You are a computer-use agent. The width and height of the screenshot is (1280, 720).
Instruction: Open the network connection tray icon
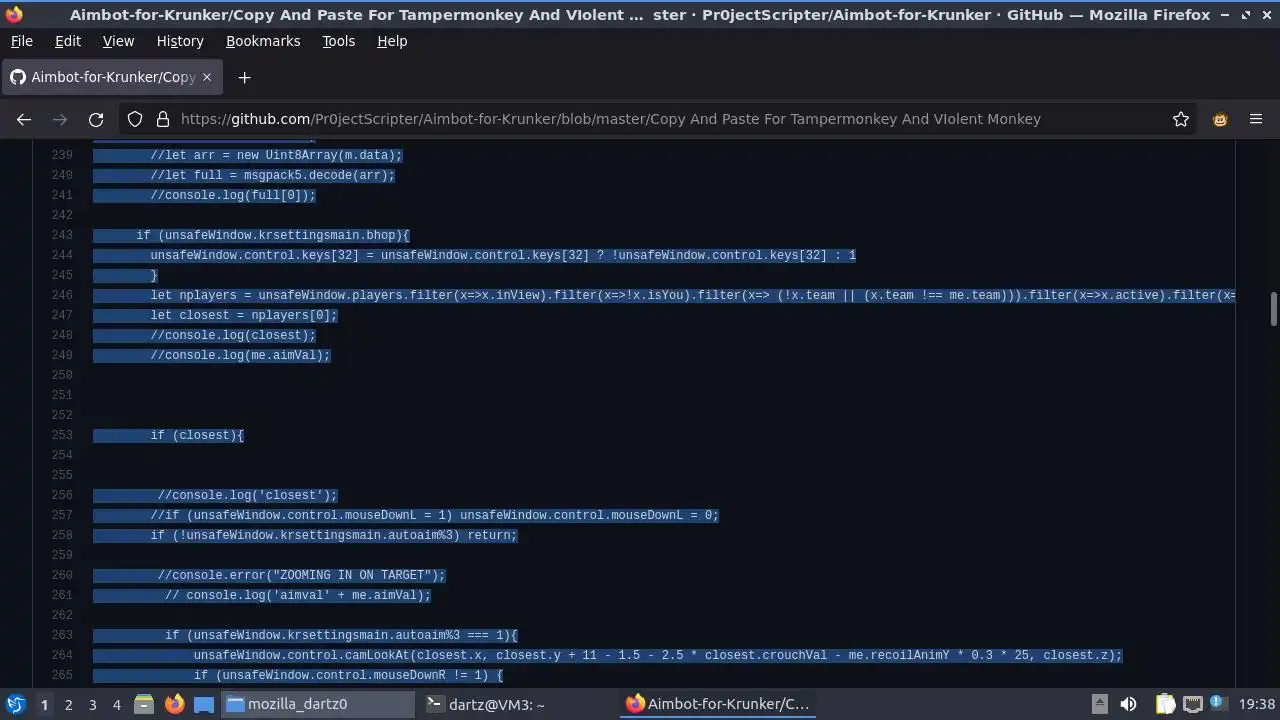click(x=1192, y=704)
